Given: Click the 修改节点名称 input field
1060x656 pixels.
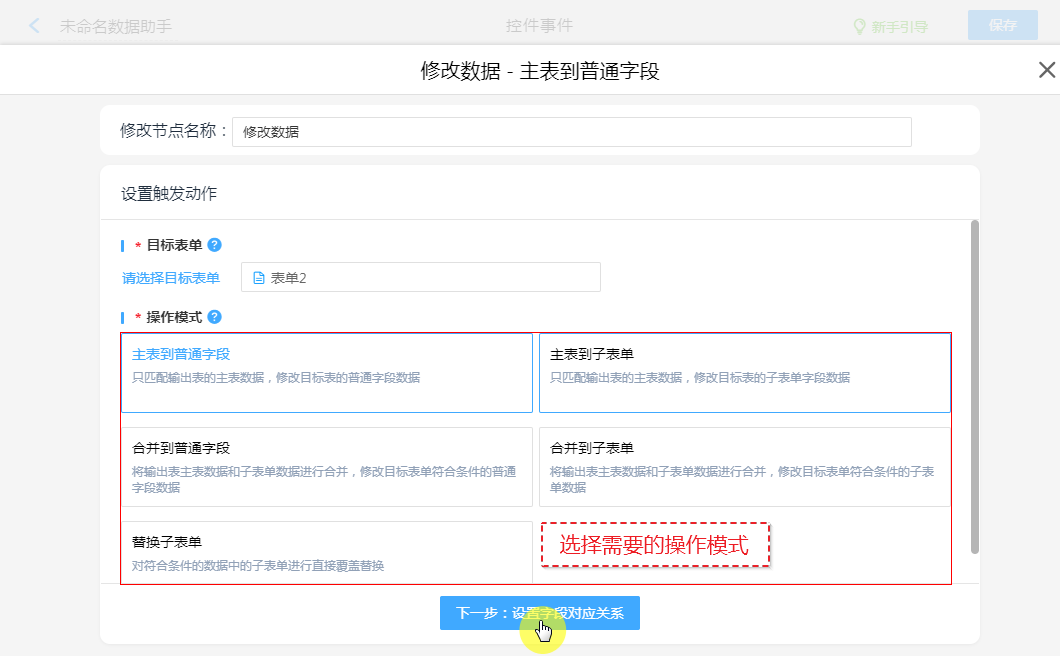Looking at the screenshot, I should [571, 132].
